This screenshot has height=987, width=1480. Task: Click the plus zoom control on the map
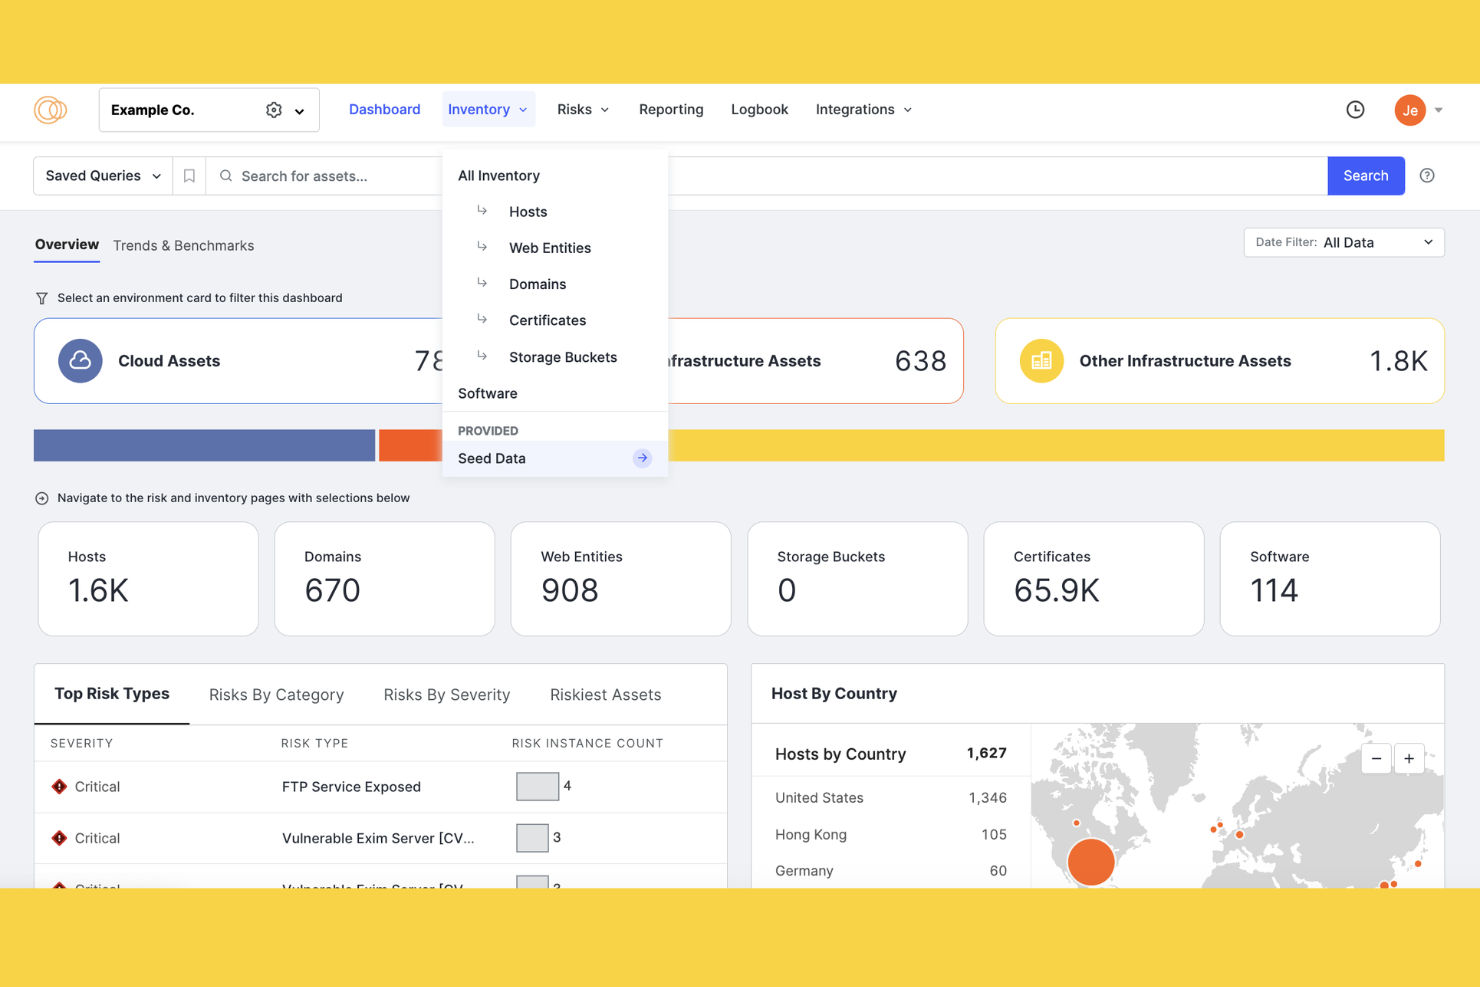coord(1409,758)
